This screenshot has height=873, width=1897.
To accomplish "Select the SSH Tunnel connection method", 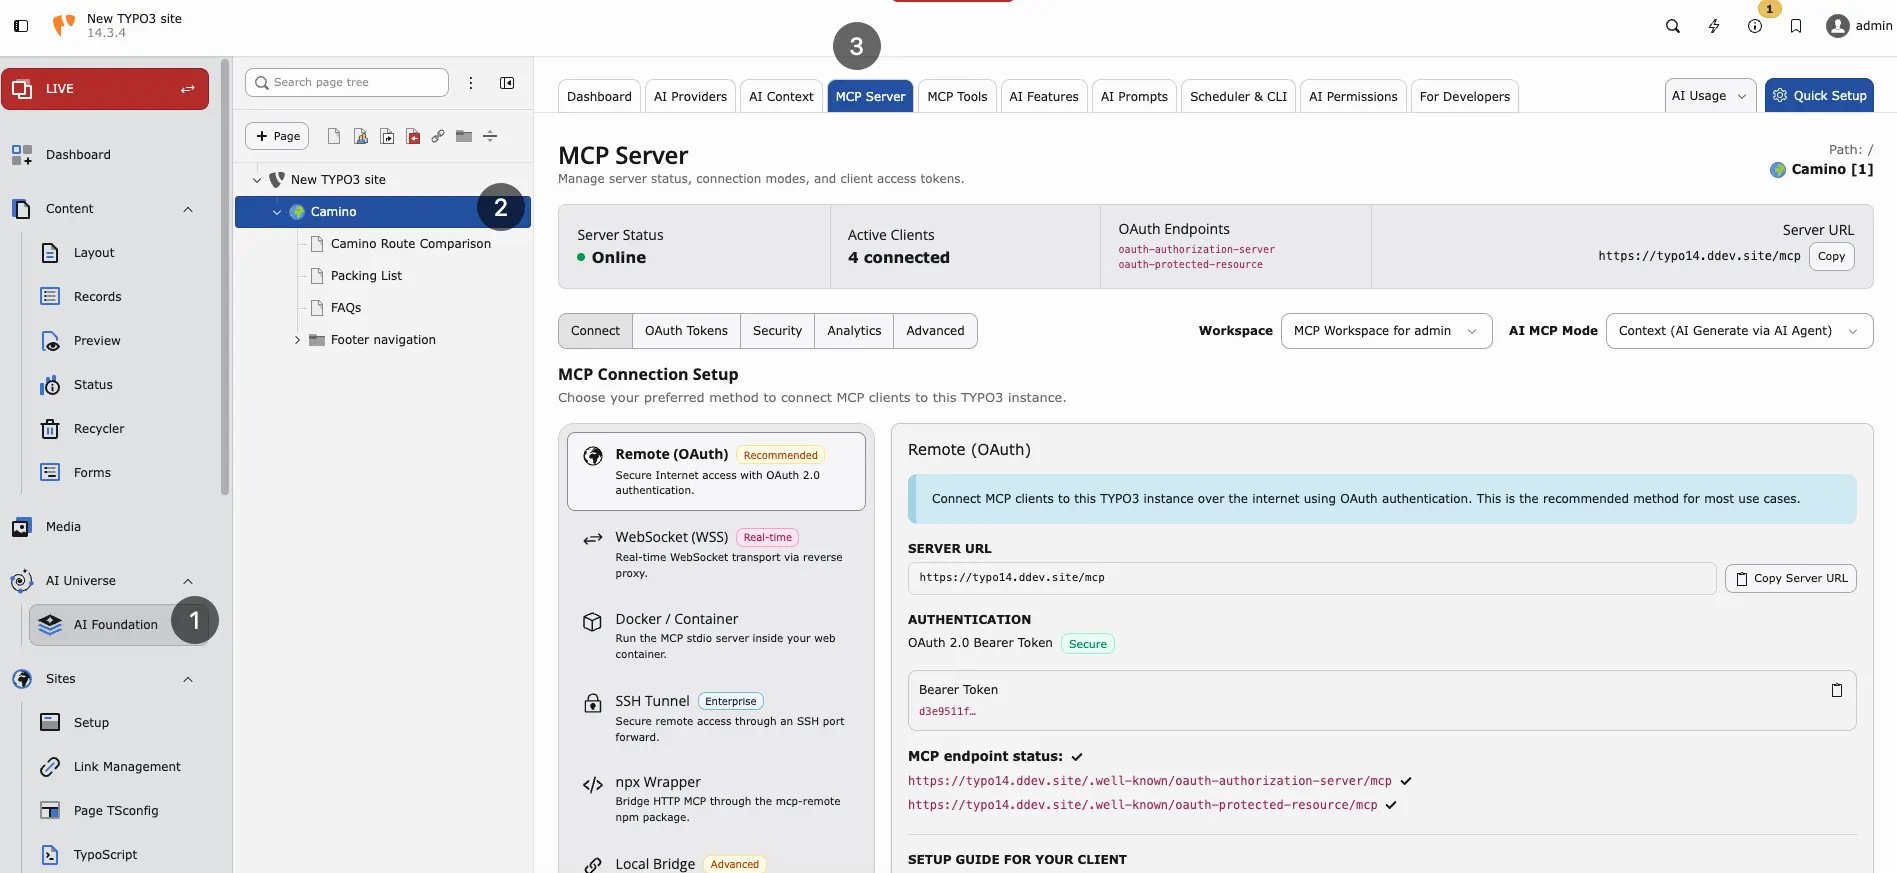I will (x=716, y=718).
